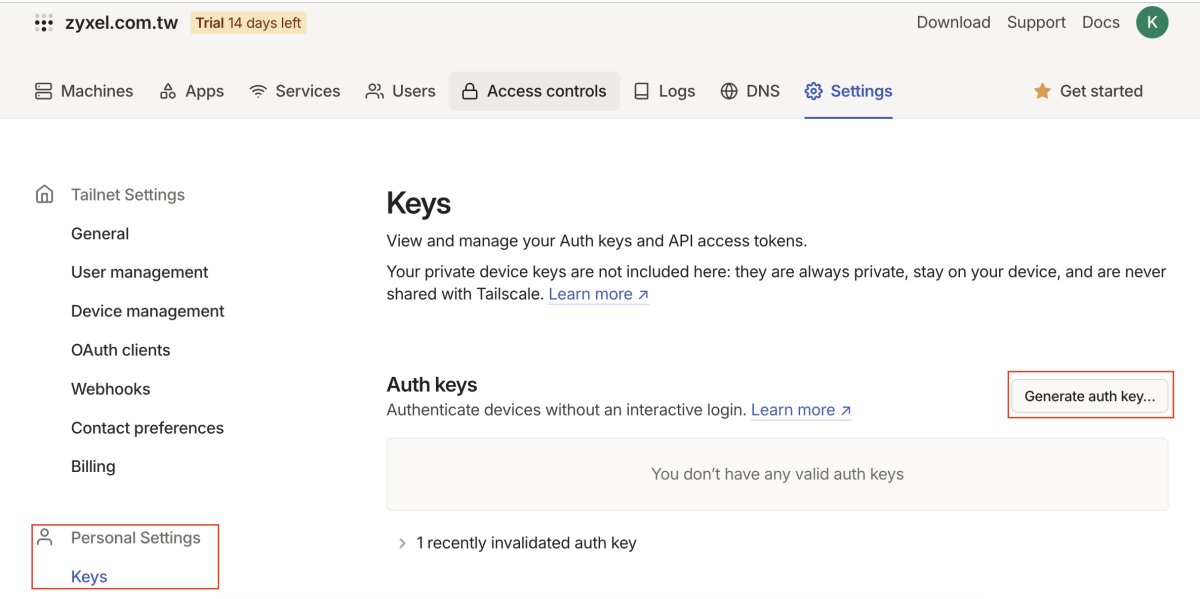The image size is (1200, 599).
Task: Switch to the Users tab
Action: 400,91
